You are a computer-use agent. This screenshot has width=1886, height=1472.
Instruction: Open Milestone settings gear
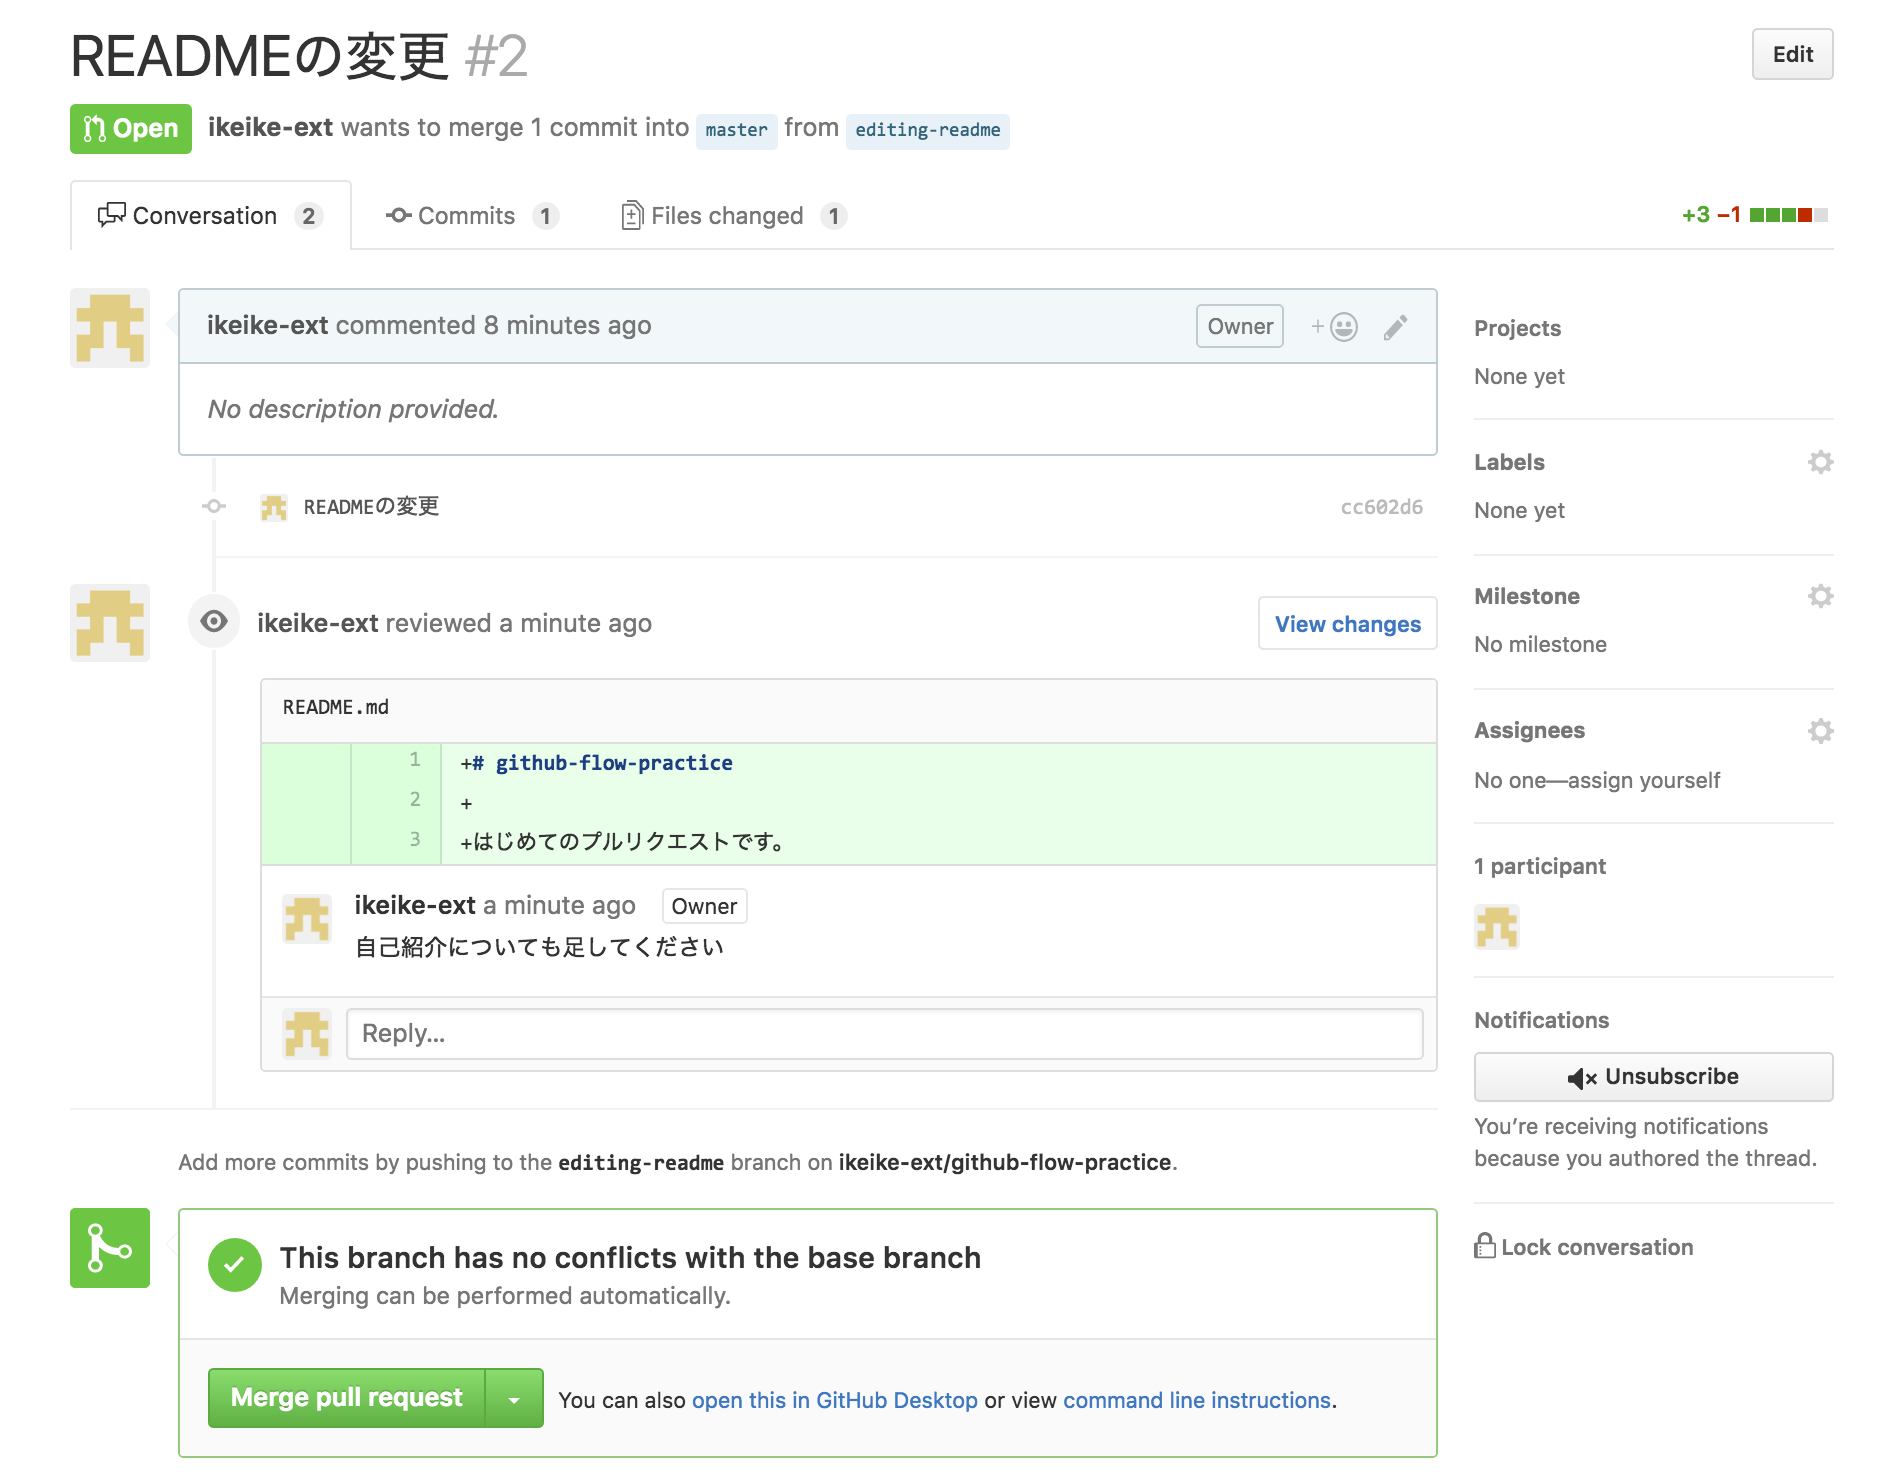(x=1820, y=596)
